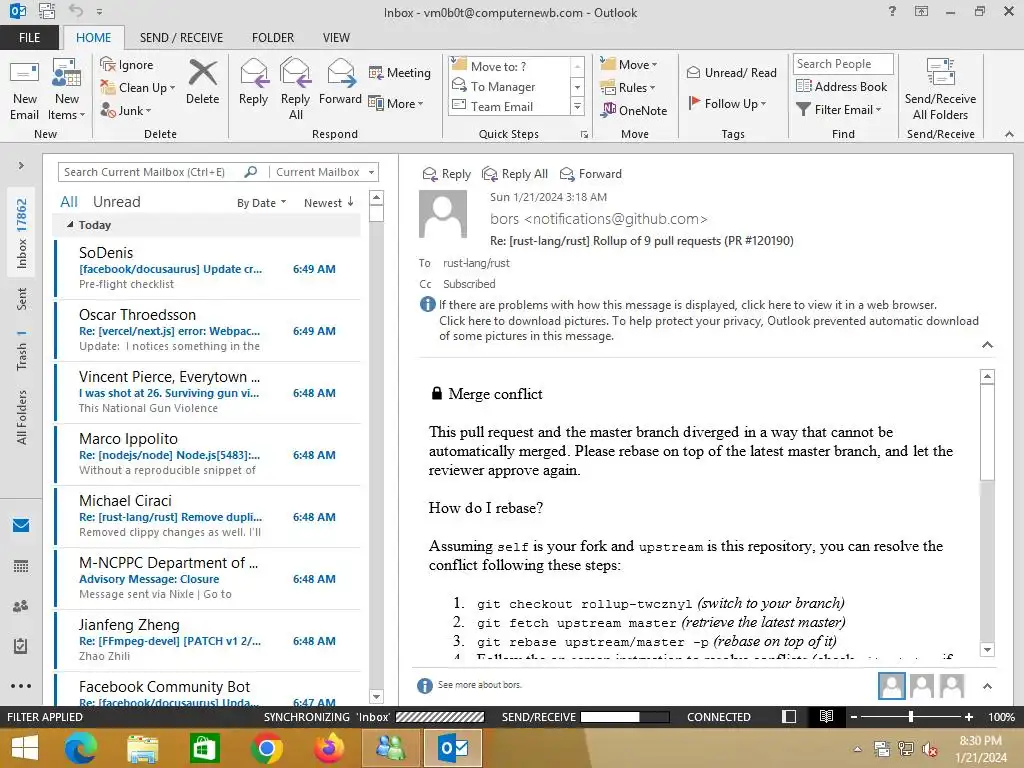Delete the selected message
This screenshot has width=1024, height=768.
coord(202,83)
